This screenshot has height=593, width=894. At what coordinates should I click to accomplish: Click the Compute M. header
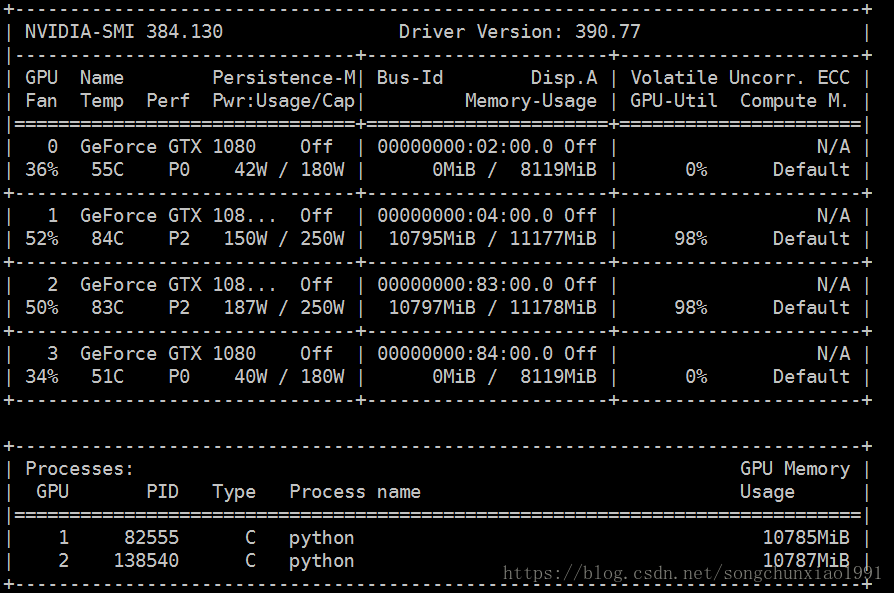point(794,101)
